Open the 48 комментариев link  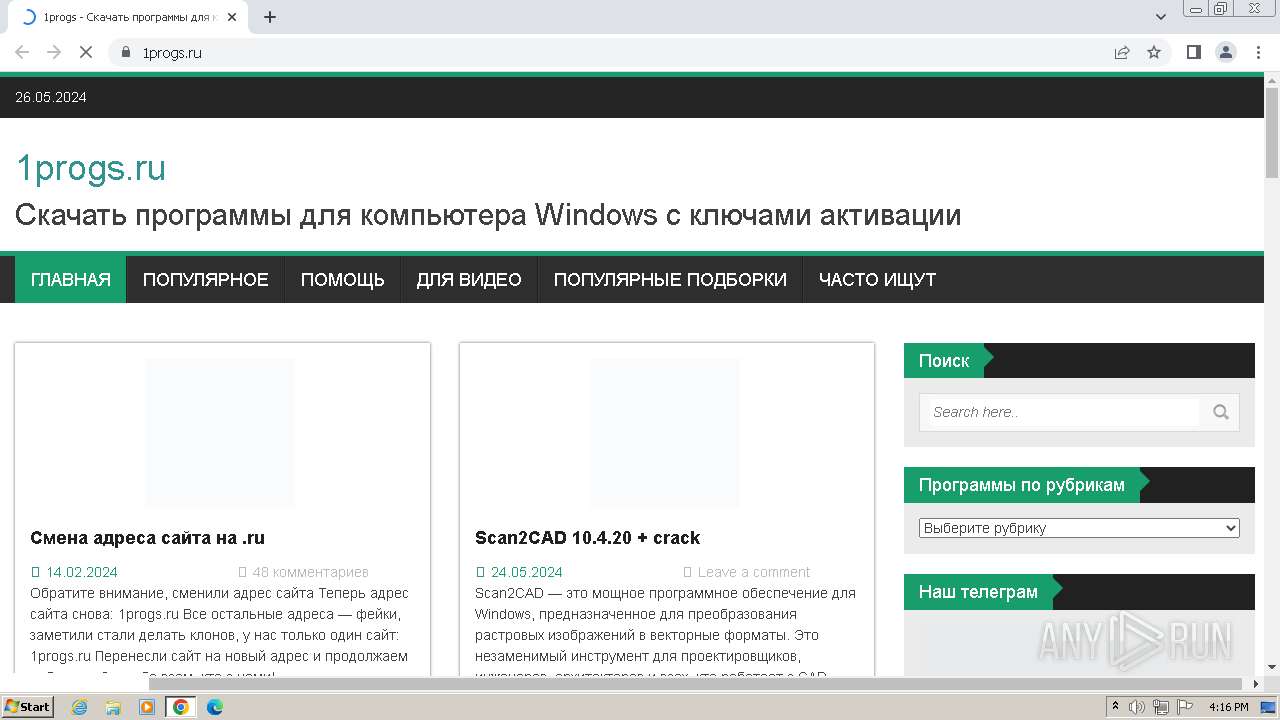click(x=310, y=572)
